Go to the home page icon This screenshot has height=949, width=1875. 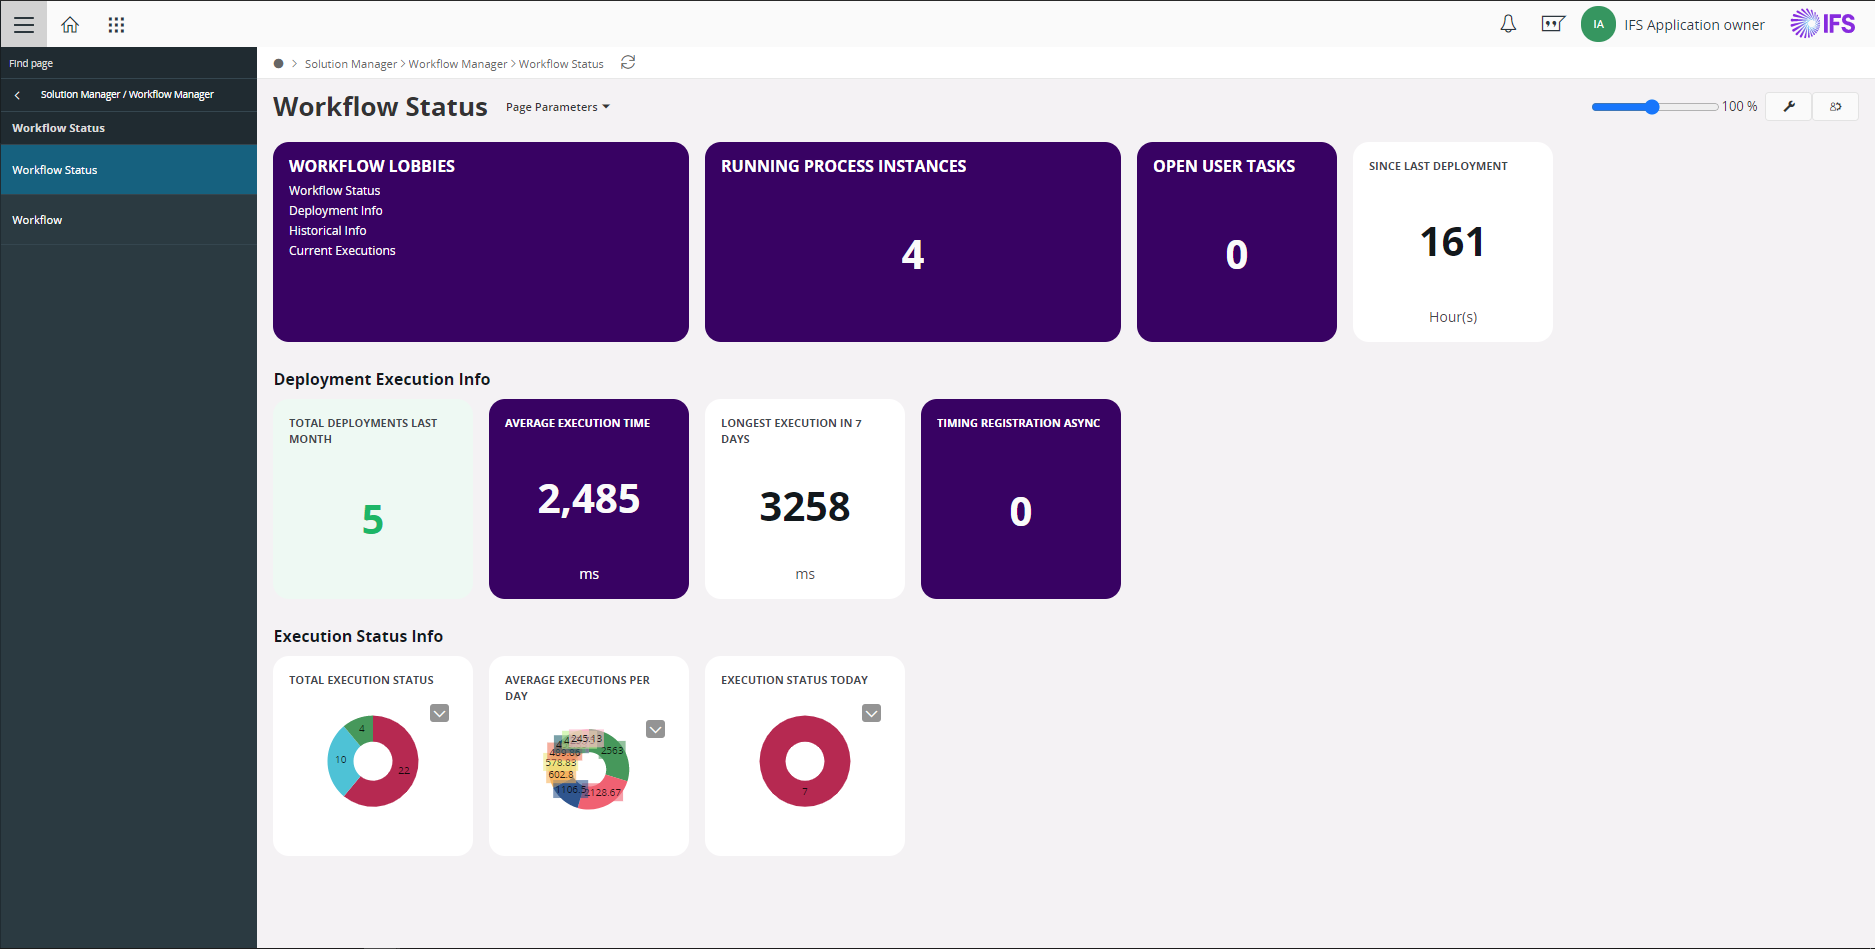70,24
